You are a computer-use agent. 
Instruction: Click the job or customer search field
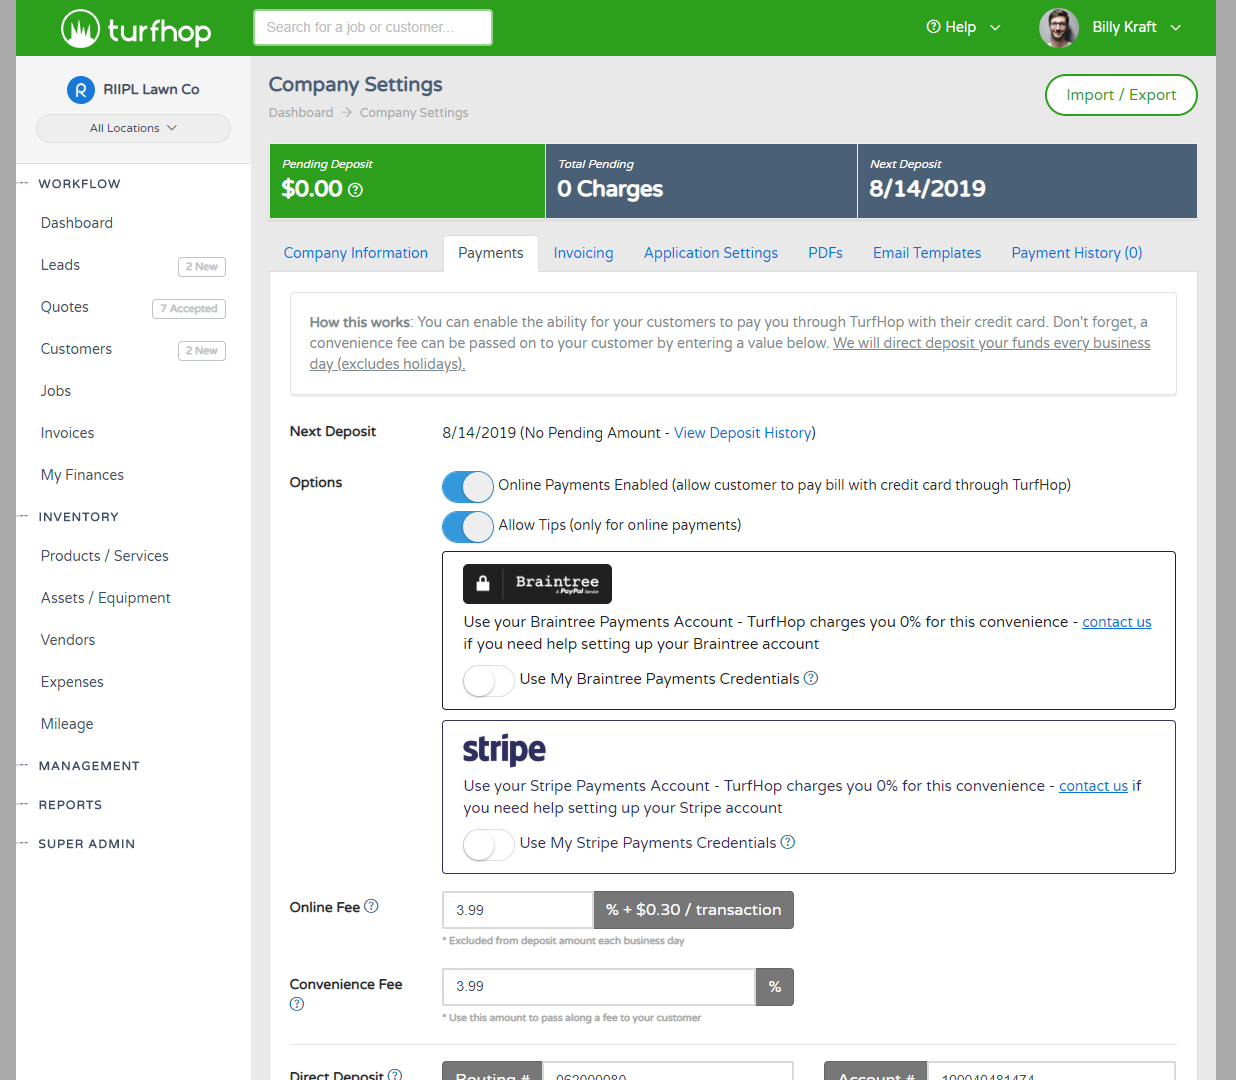372,27
